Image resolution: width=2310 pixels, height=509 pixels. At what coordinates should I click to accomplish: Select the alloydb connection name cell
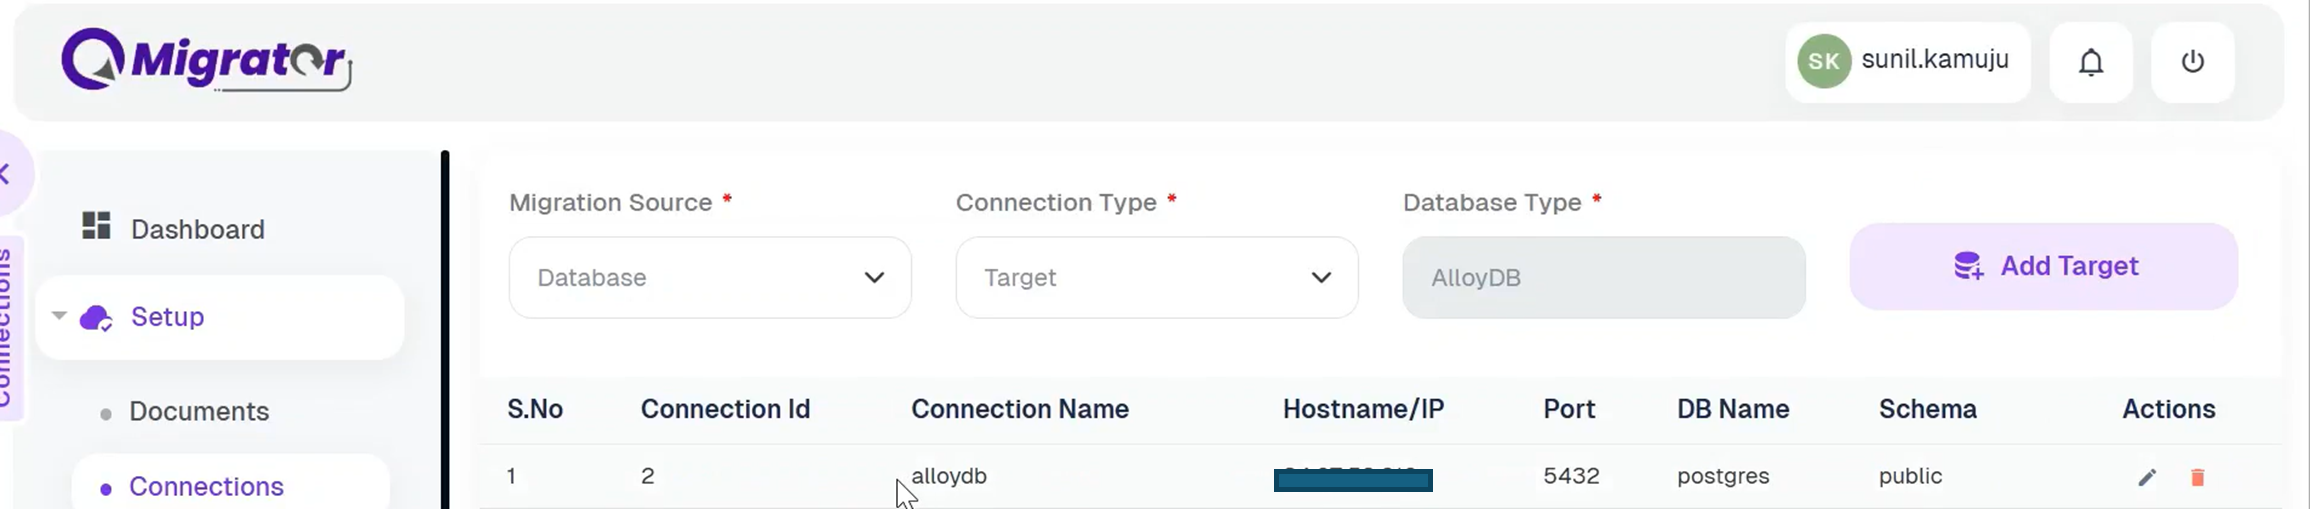[x=949, y=476]
